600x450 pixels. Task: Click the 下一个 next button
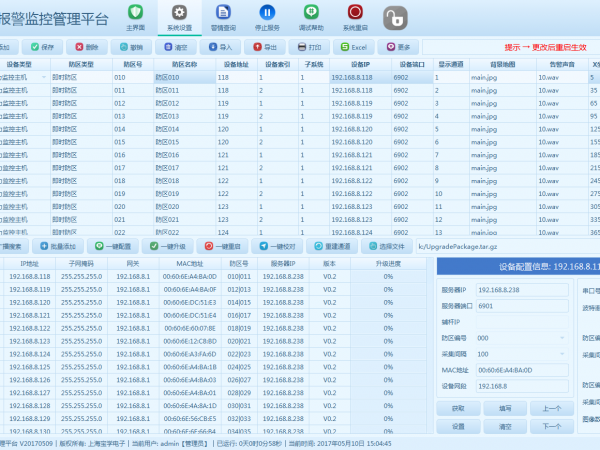[551, 426]
